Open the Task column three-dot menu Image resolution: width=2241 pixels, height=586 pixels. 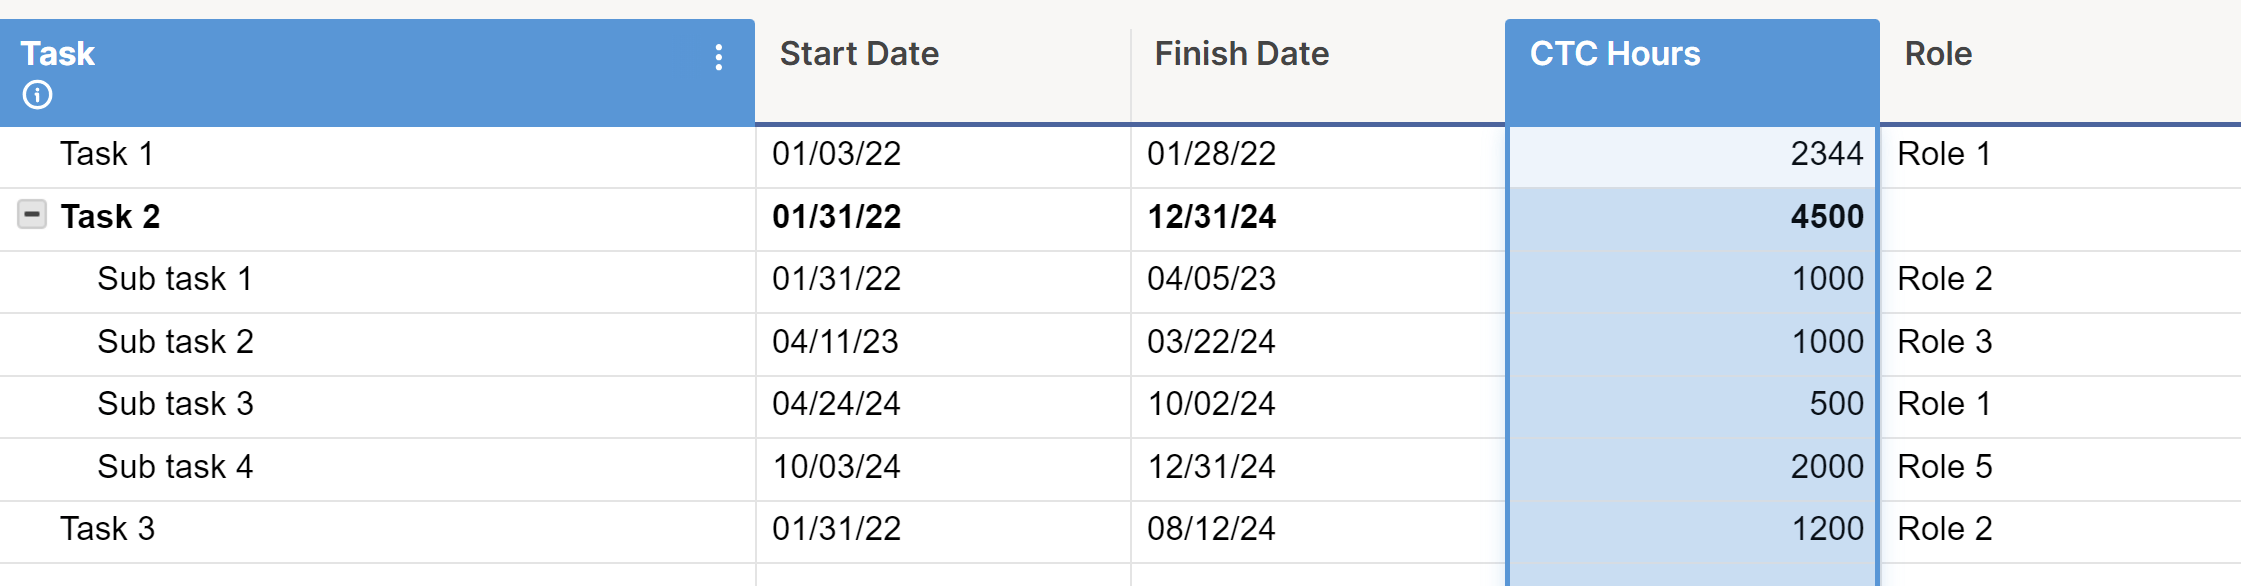tap(718, 58)
